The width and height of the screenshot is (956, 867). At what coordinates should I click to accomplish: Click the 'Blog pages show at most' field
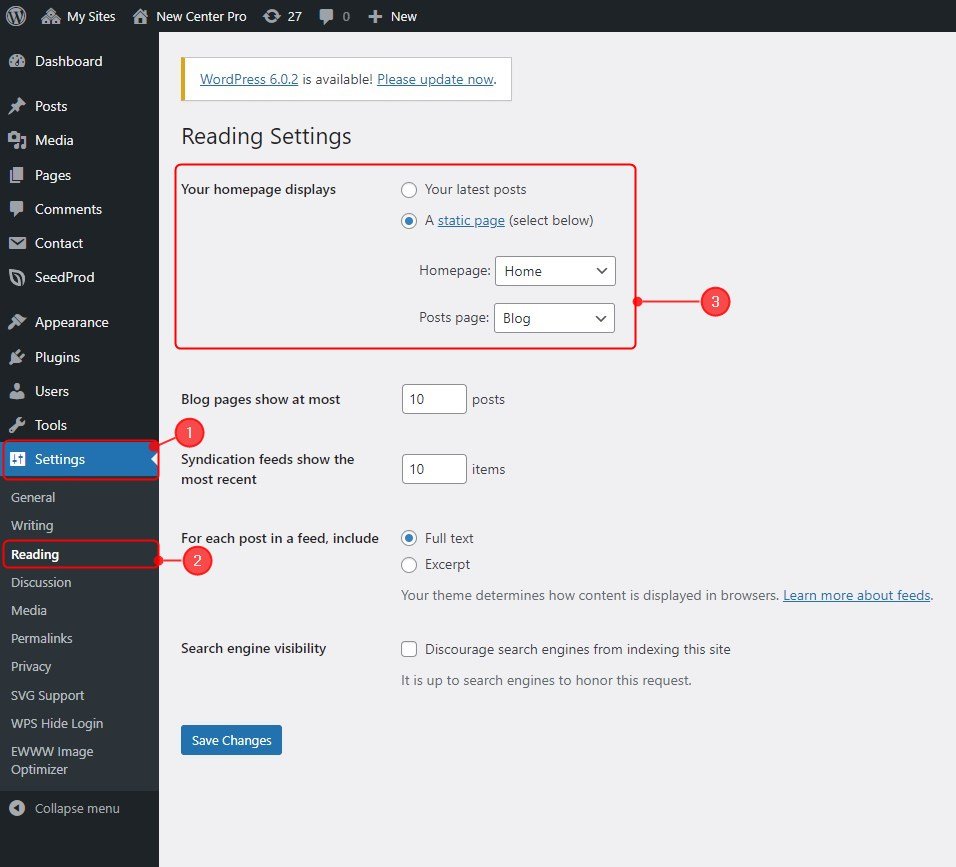[x=434, y=399]
